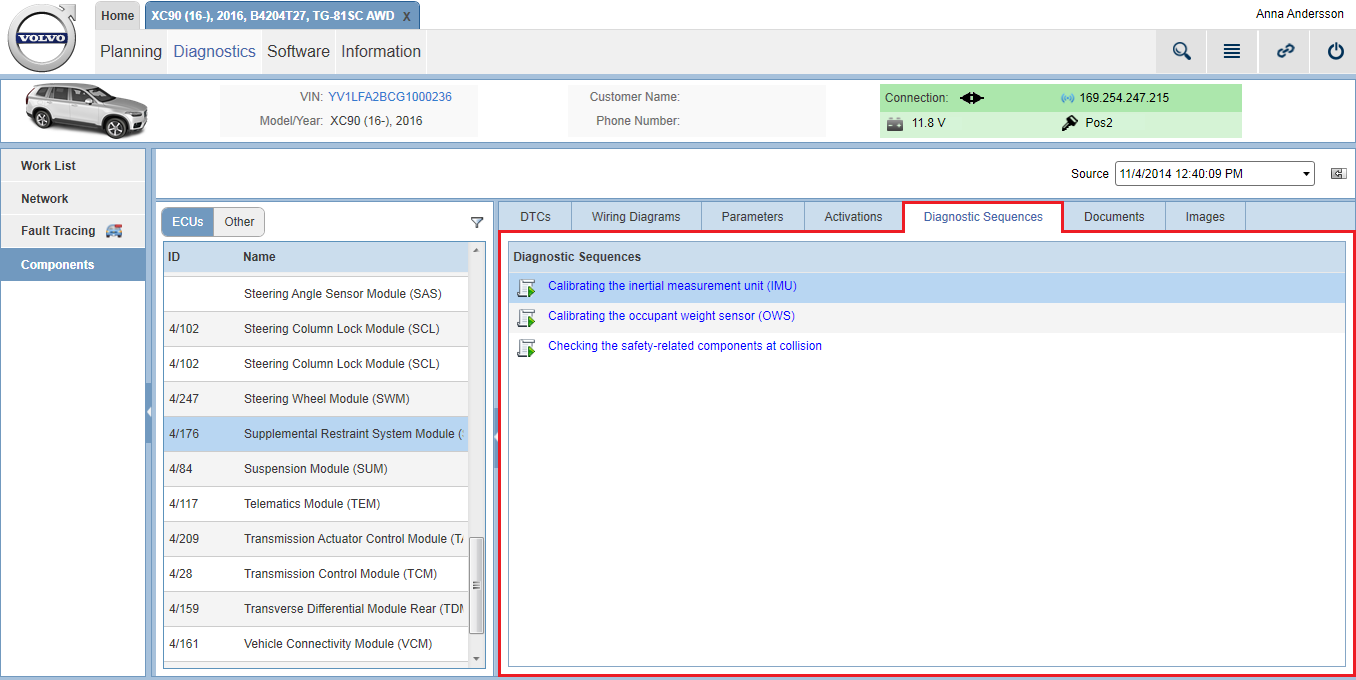Start Calibrating the inertial measurement unit (IMU)
The width and height of the screenshot is (1356, 680).
[x=672, y=286]
